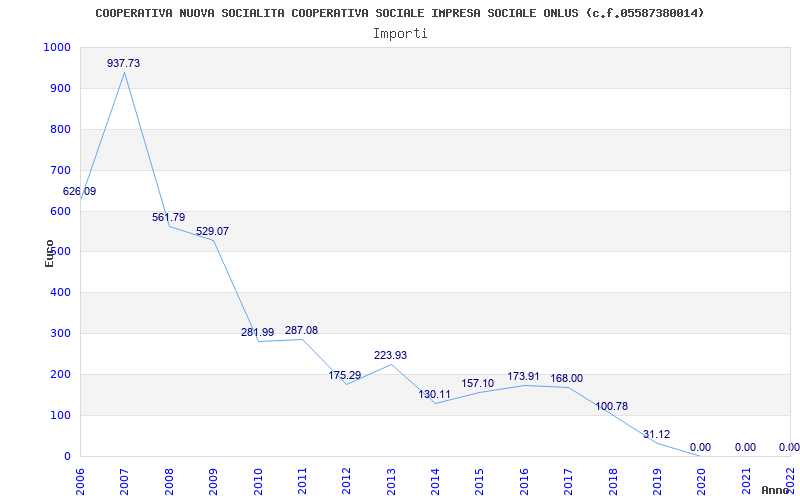Click the 2018 x-axis year label
This screenshot has height=500, width=800.
613,481
